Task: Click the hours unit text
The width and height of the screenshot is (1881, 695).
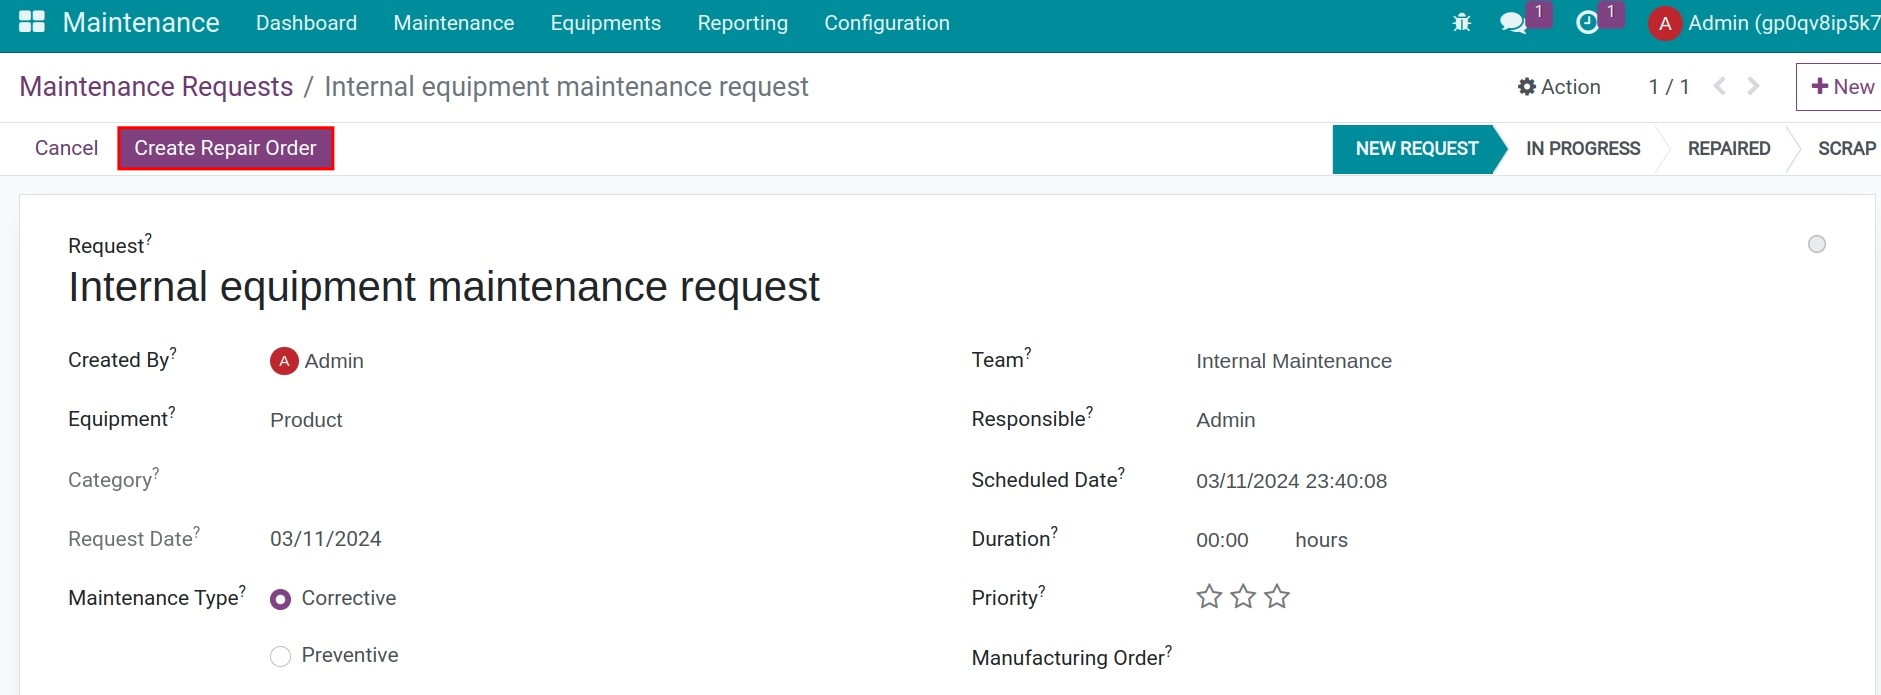Action: click(x=1322, y=540)
